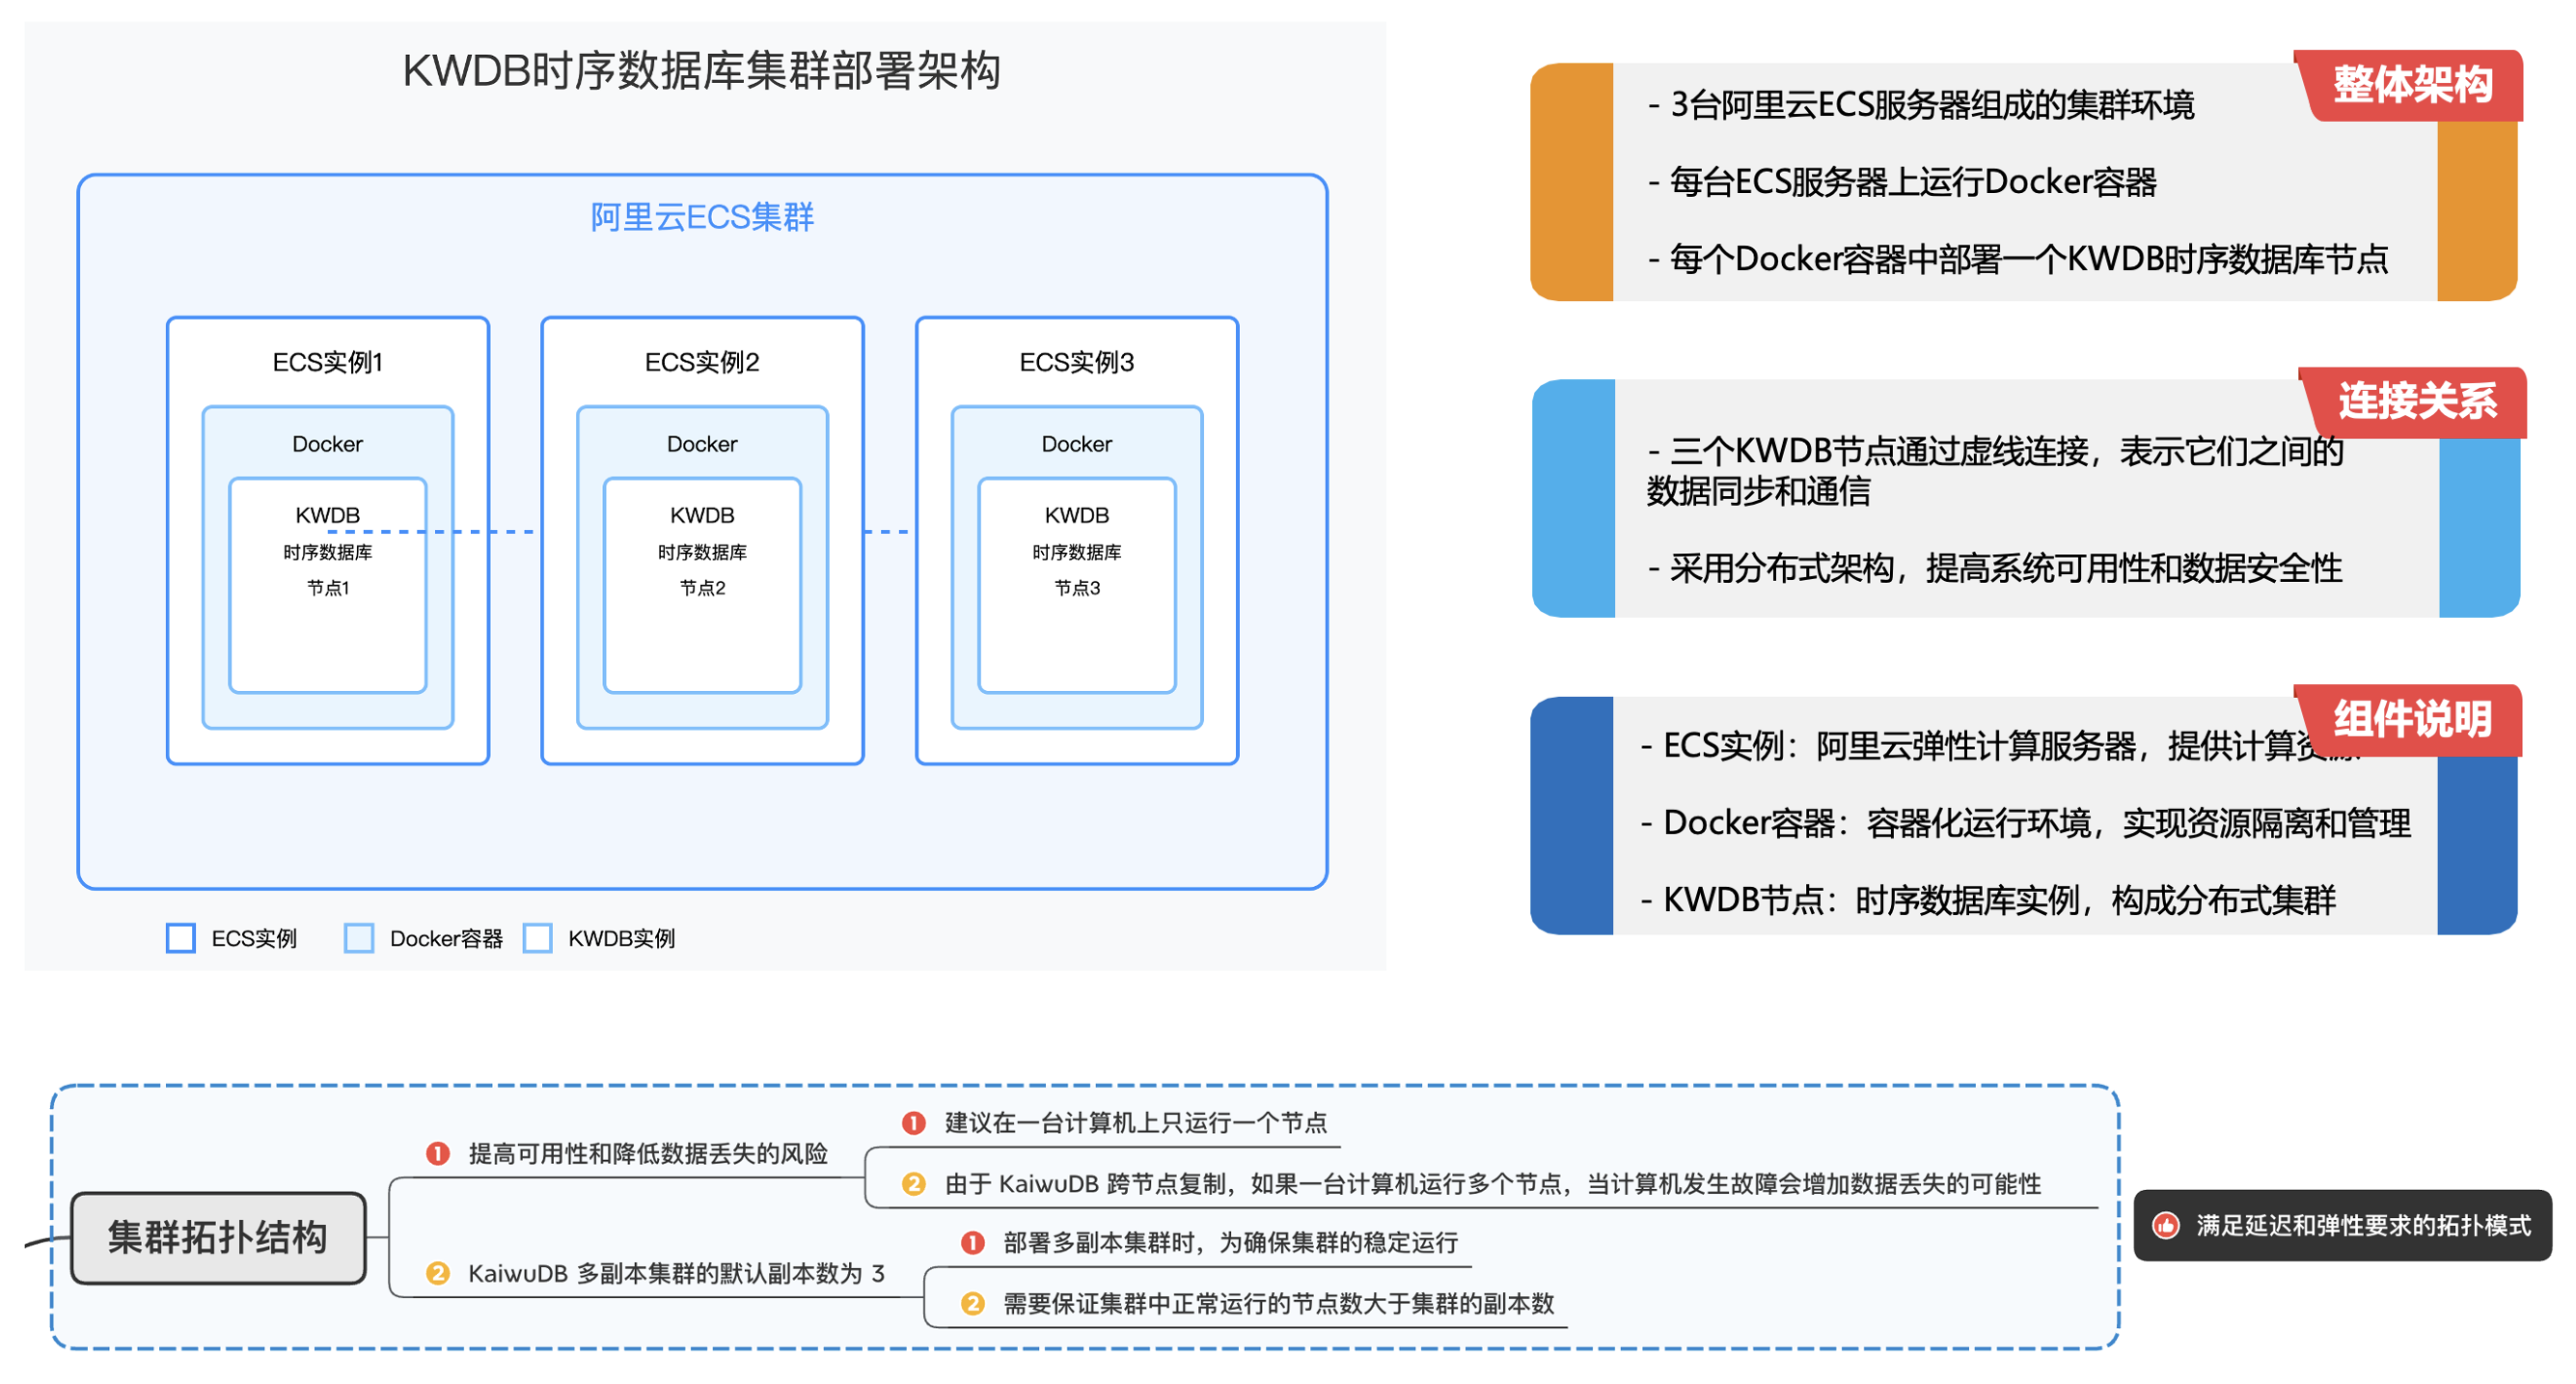Click the orange 2 badge beside KaiwuDB 多副本集群的默认副本数
Image resolution: width=2576 pixels, height=1384 pixels.
(437, 1273)
